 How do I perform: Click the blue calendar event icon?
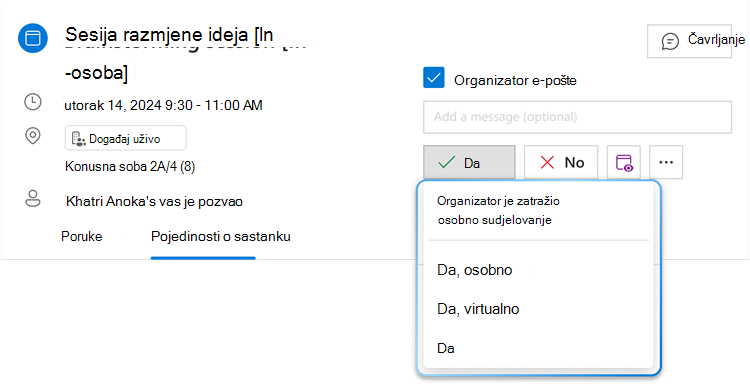click(x=33, y=38)
